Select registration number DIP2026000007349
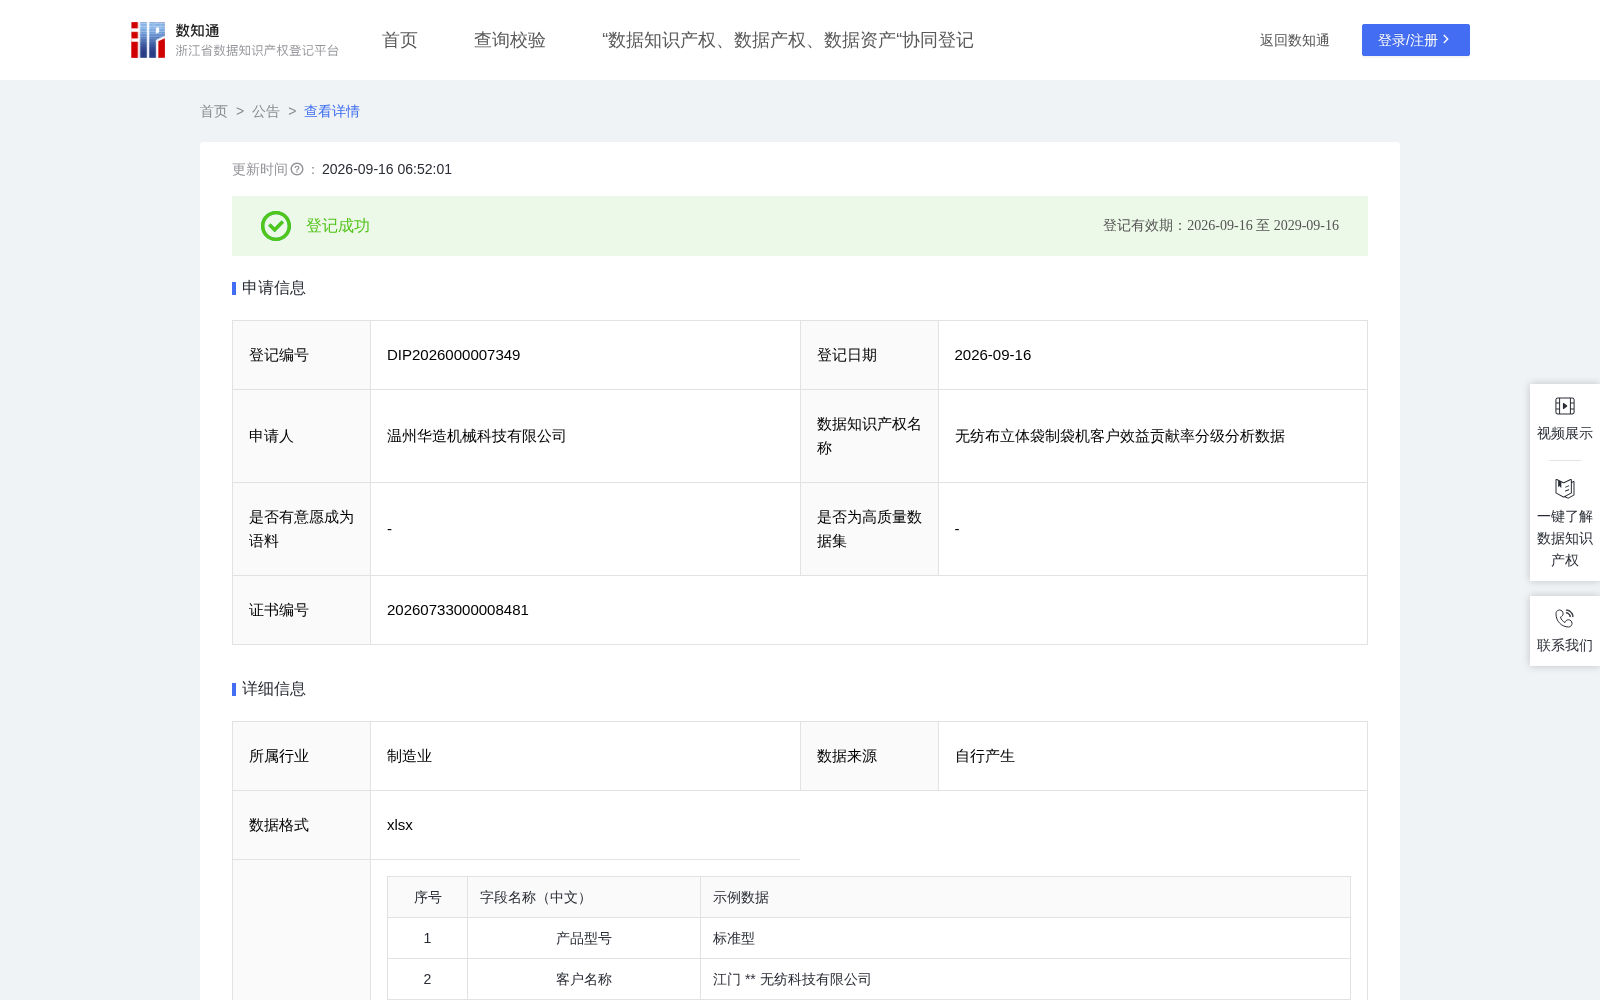This screenshot has height=1000, width=1600. click(454, 355)
